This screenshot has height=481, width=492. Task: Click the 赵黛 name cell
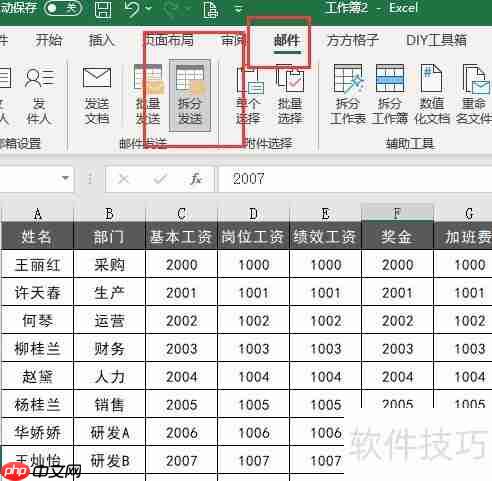click(37, 376)
